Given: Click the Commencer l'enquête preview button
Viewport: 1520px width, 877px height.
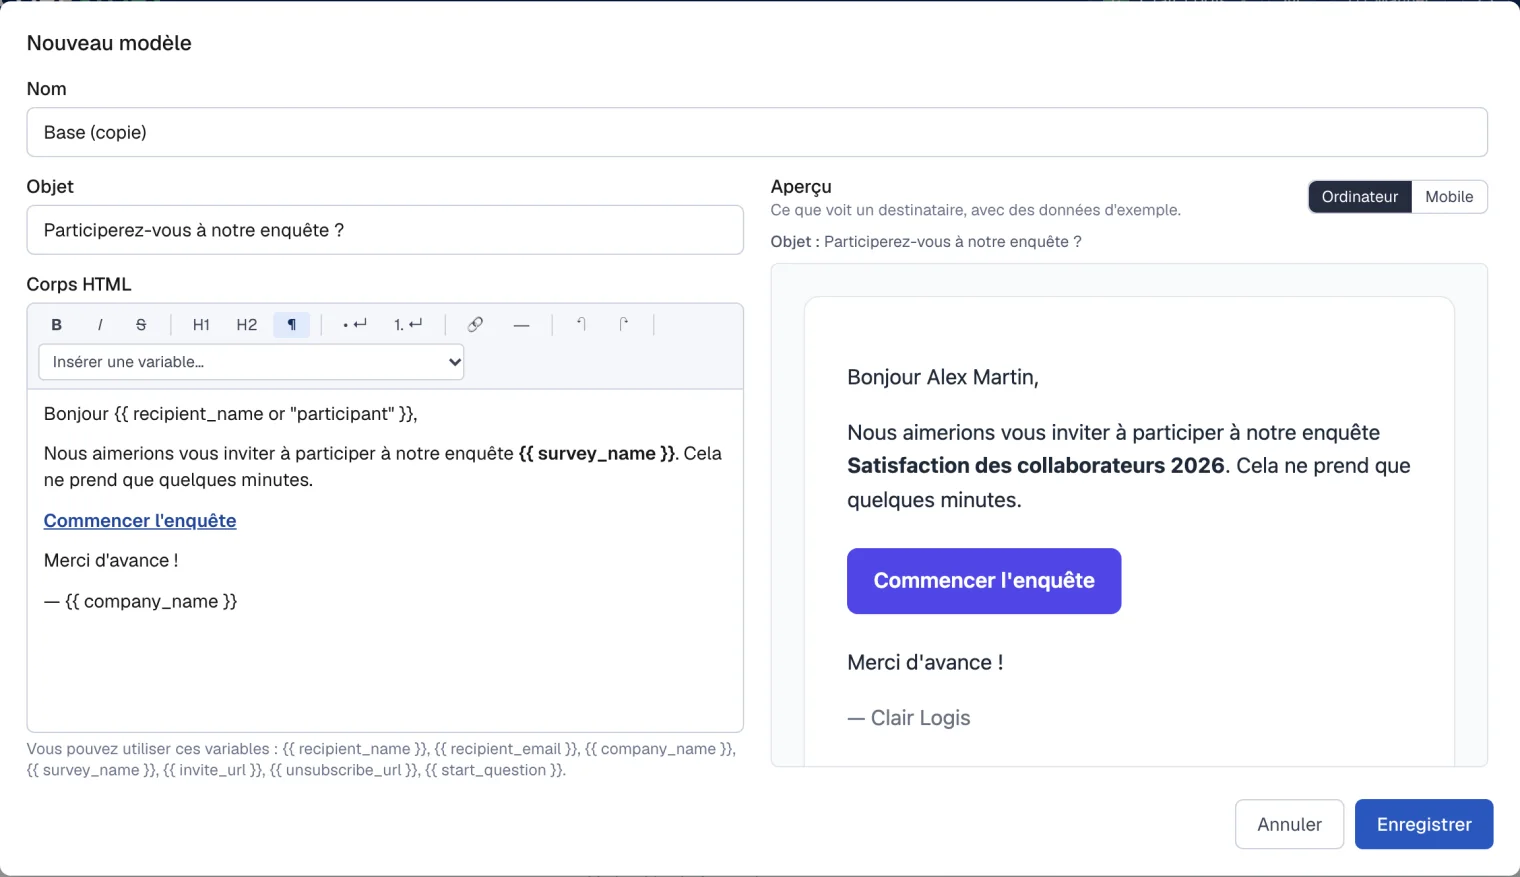Looking at the screenshot, I should click(984, 581).
